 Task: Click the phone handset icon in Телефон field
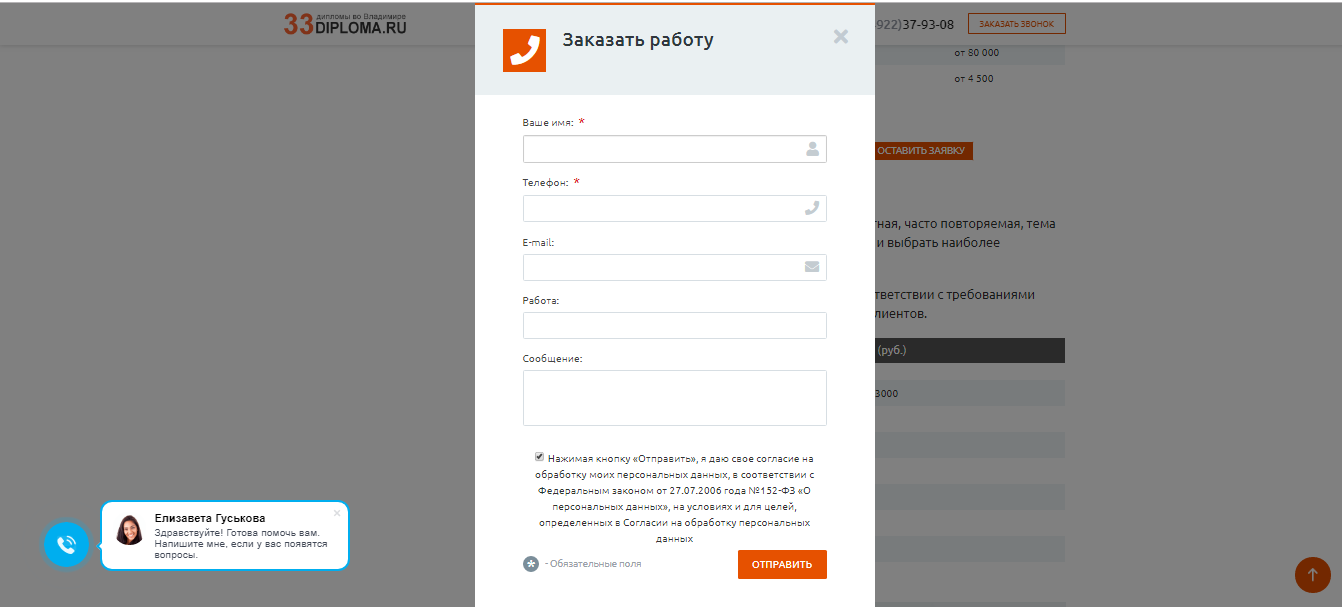[812, 208]
